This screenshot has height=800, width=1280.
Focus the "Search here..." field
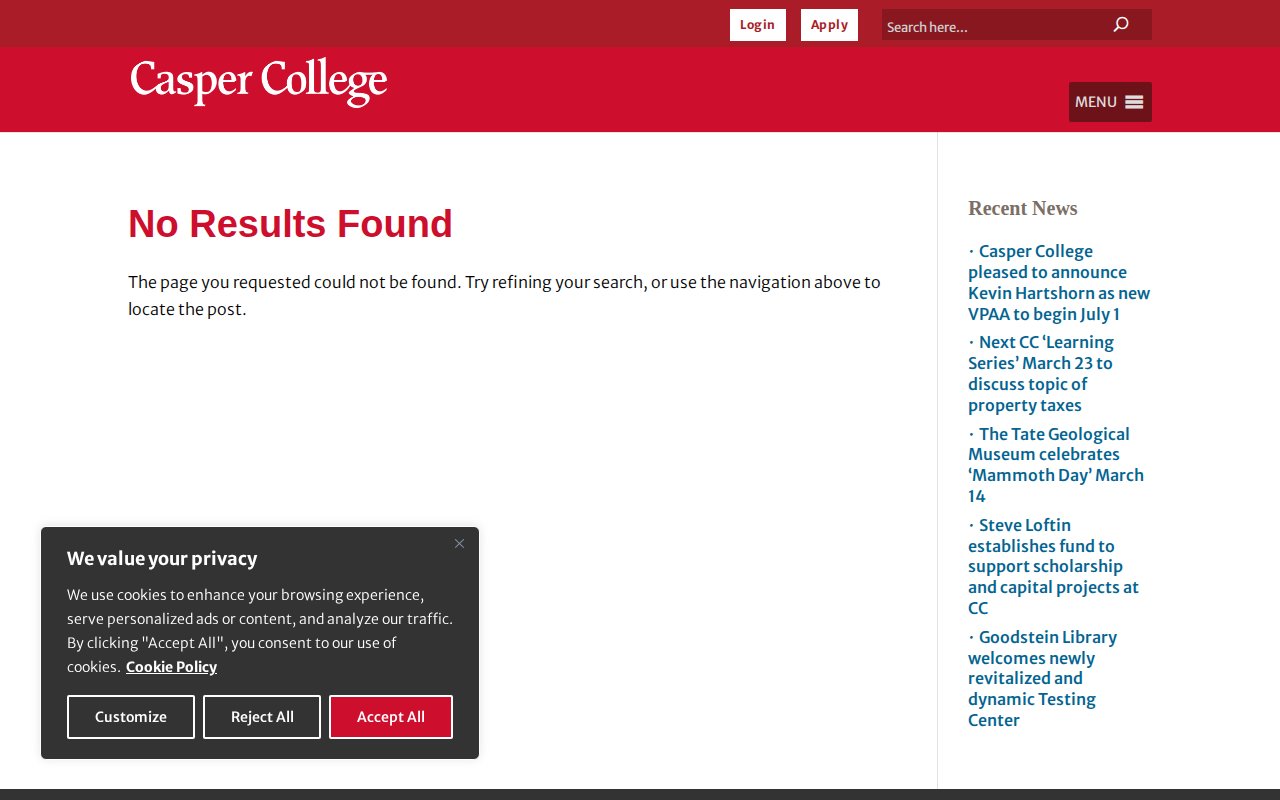[x=995, y=26]
